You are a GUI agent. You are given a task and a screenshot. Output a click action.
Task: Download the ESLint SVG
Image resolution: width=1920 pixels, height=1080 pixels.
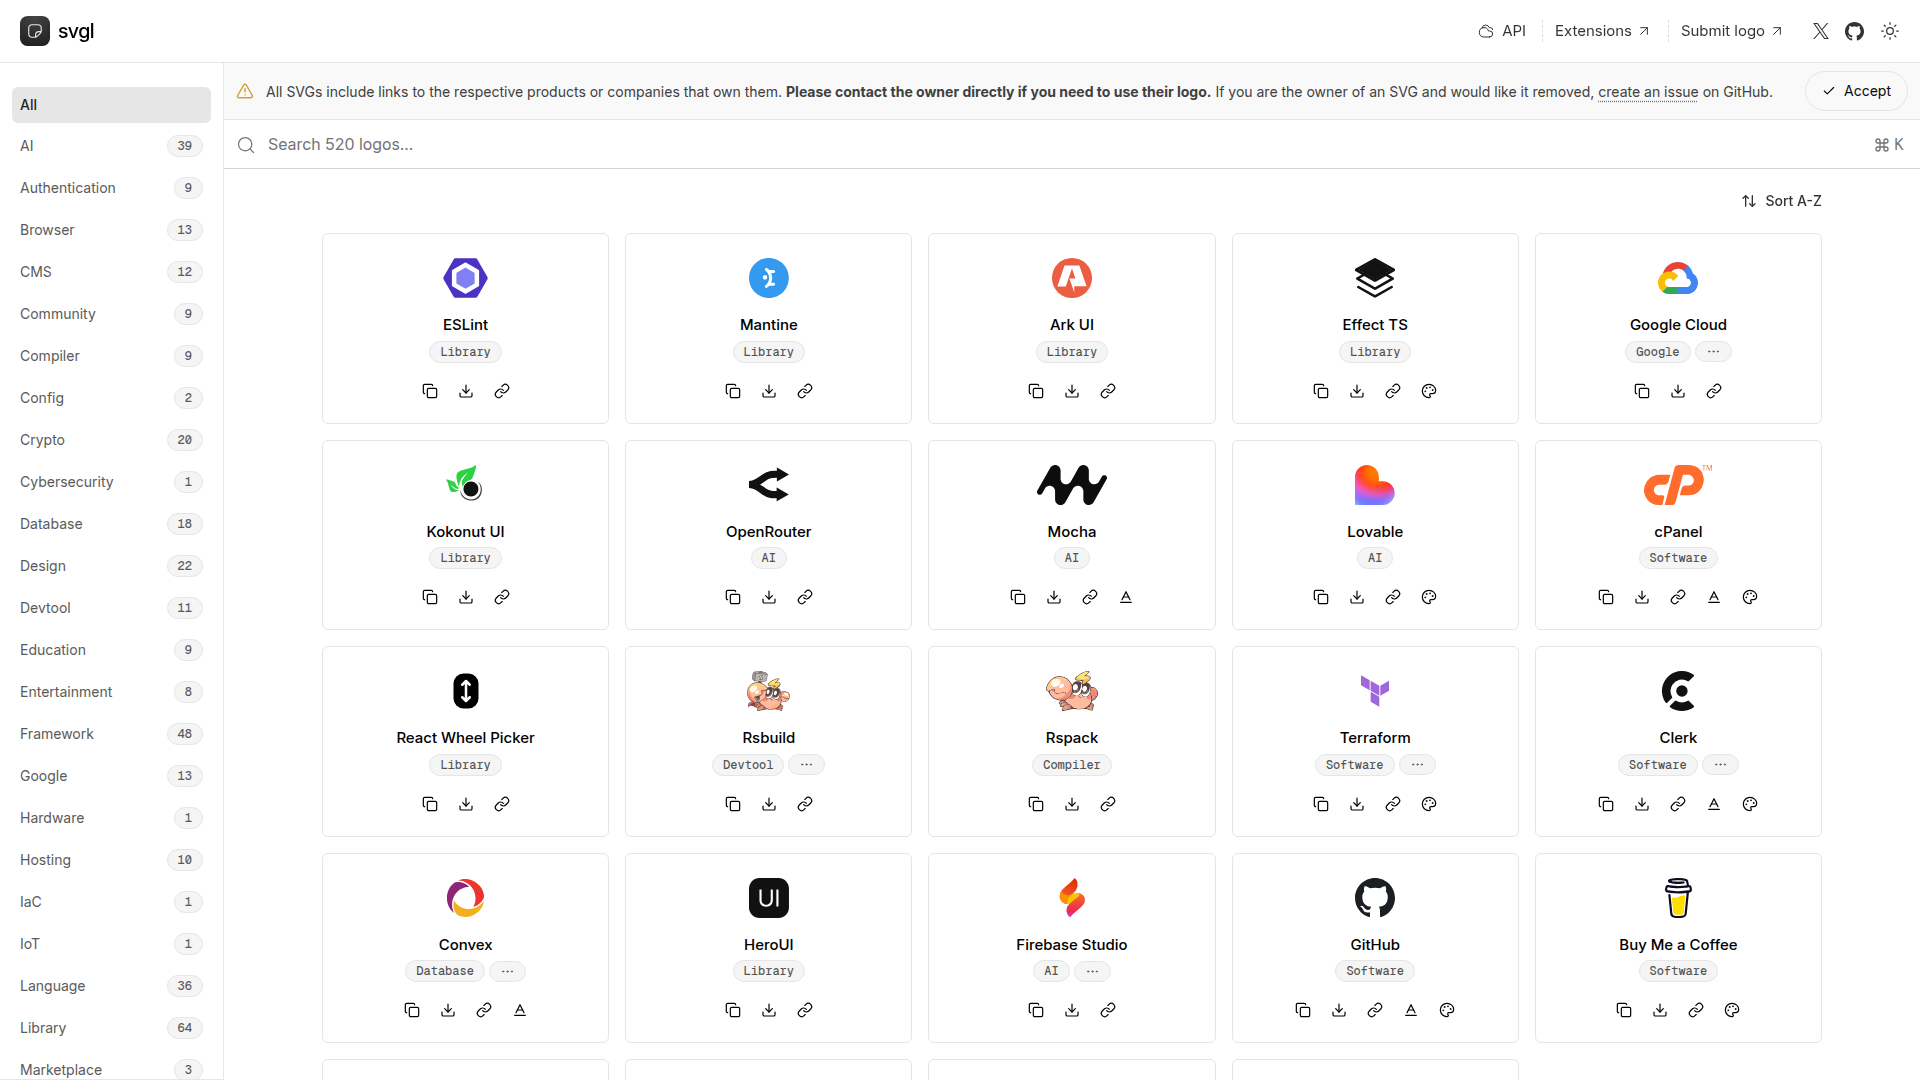point(466,391)
